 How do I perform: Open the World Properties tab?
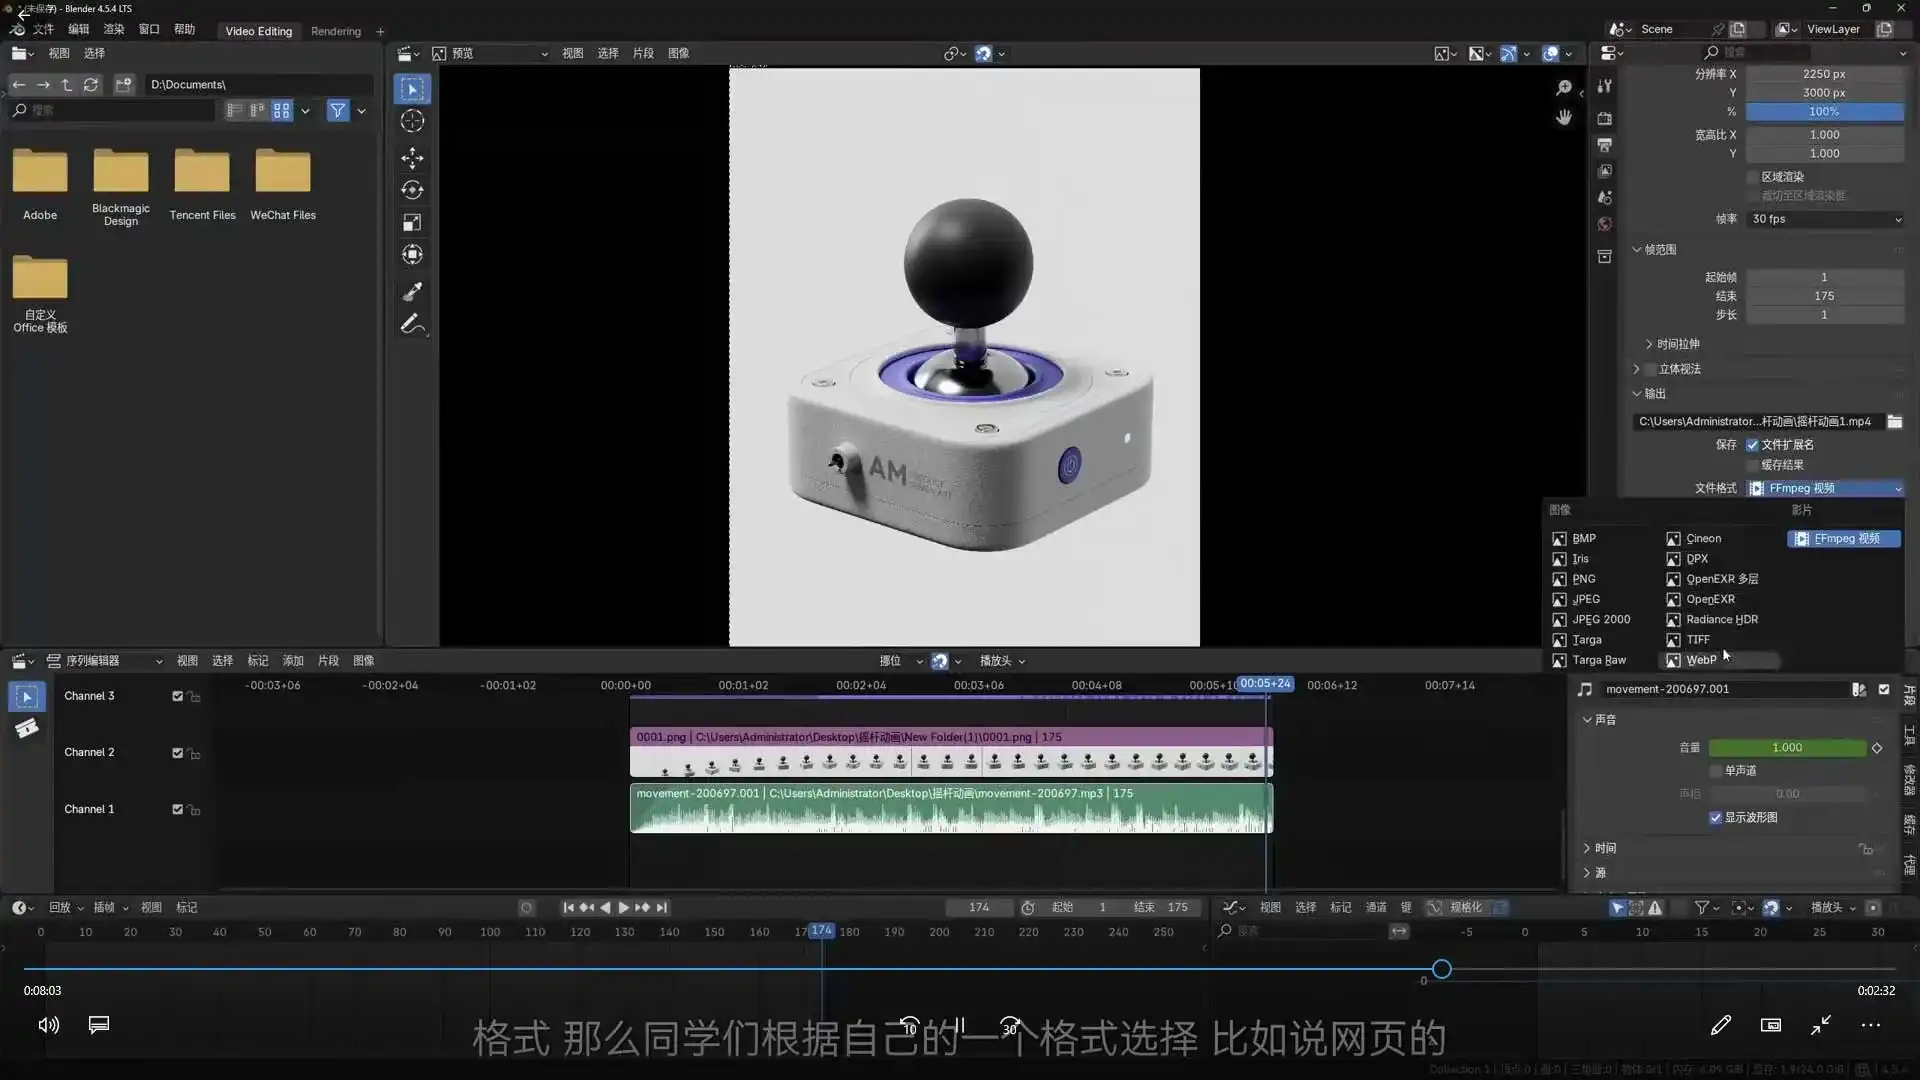(x=1605, y=224)
